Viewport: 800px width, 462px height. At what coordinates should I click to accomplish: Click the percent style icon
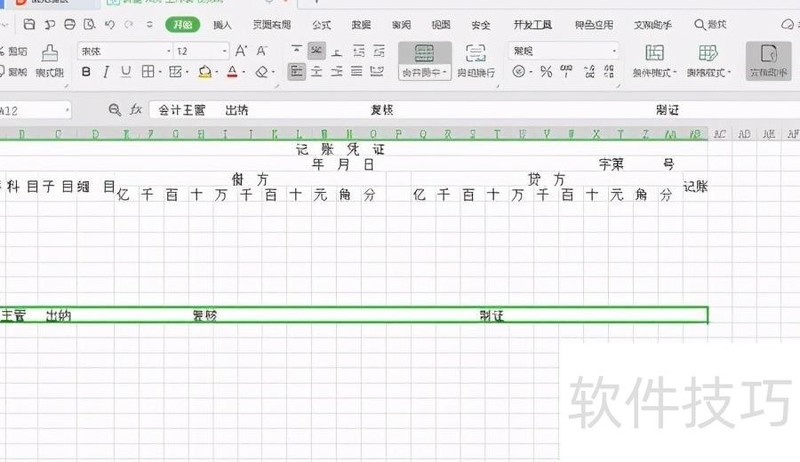(546, 71)
